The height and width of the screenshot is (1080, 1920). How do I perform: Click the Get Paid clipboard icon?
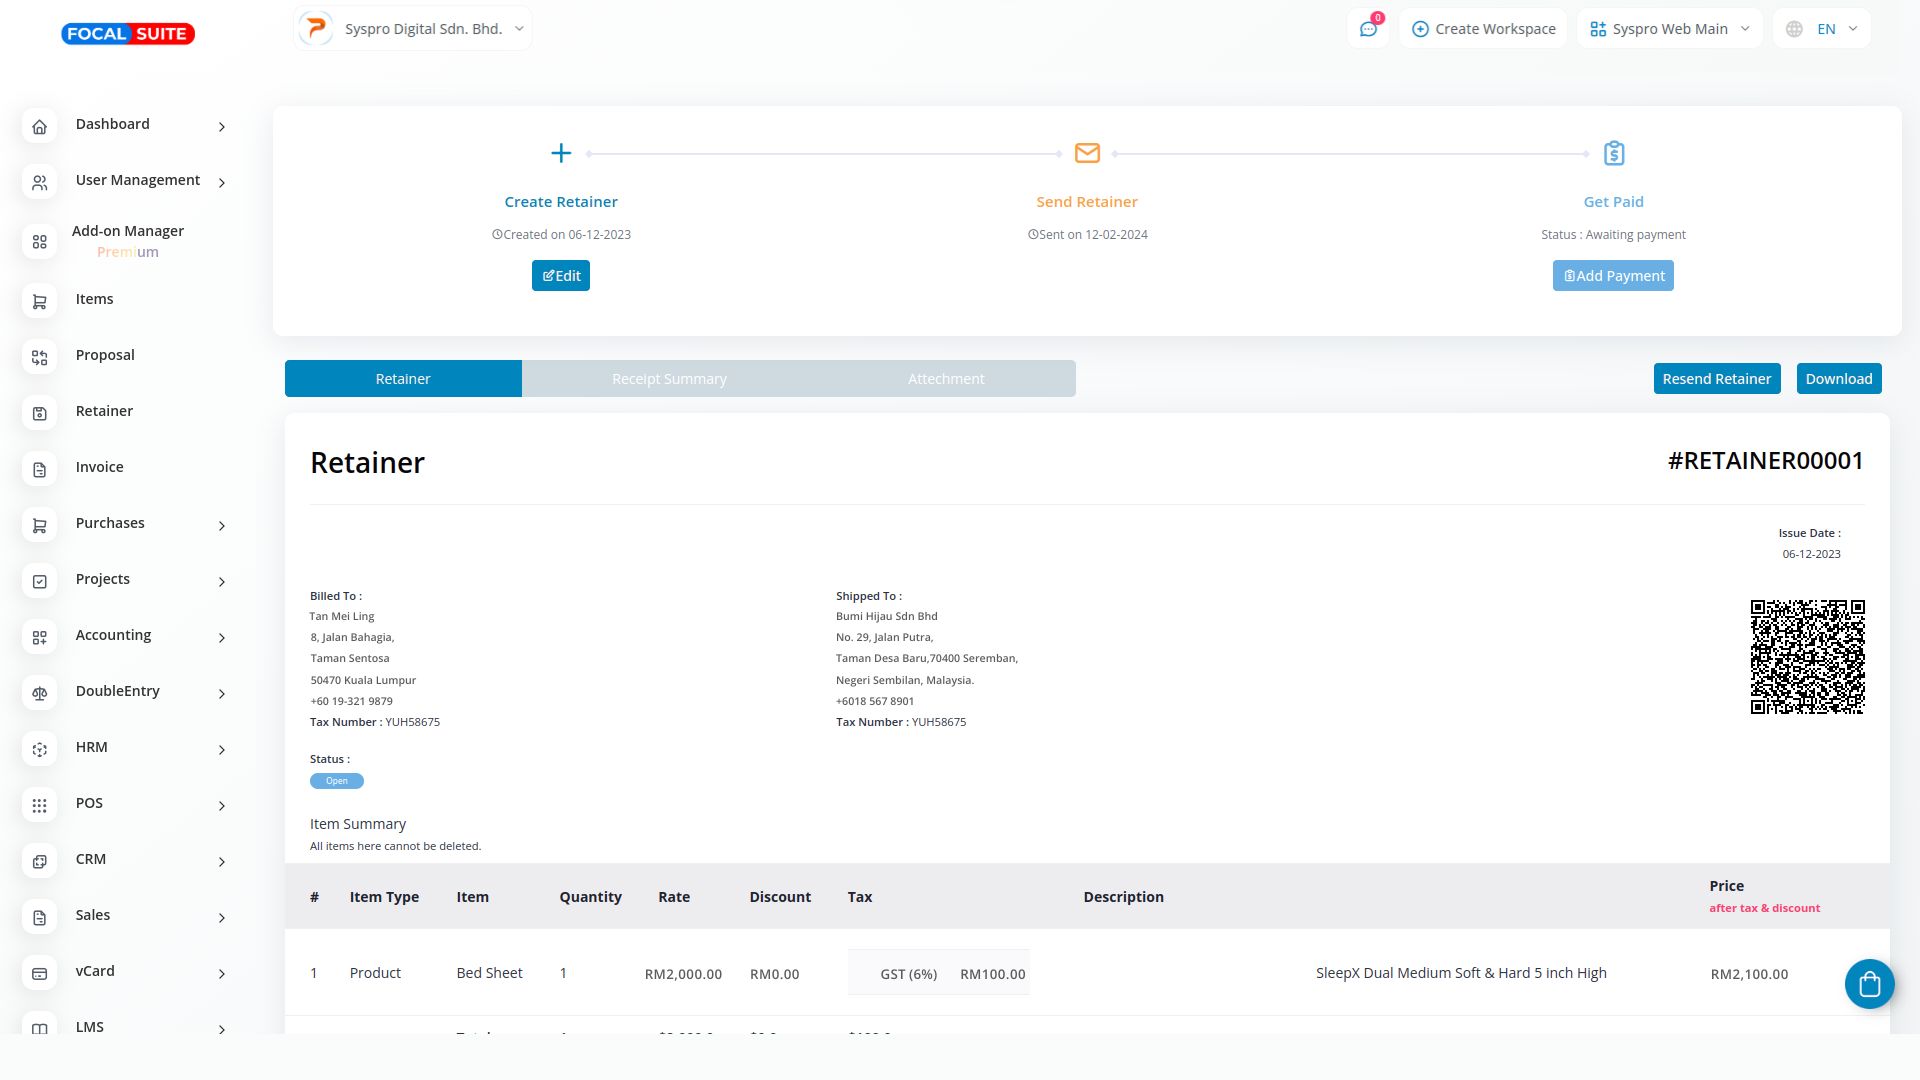pyautogui.click(x=1613, y=153)
